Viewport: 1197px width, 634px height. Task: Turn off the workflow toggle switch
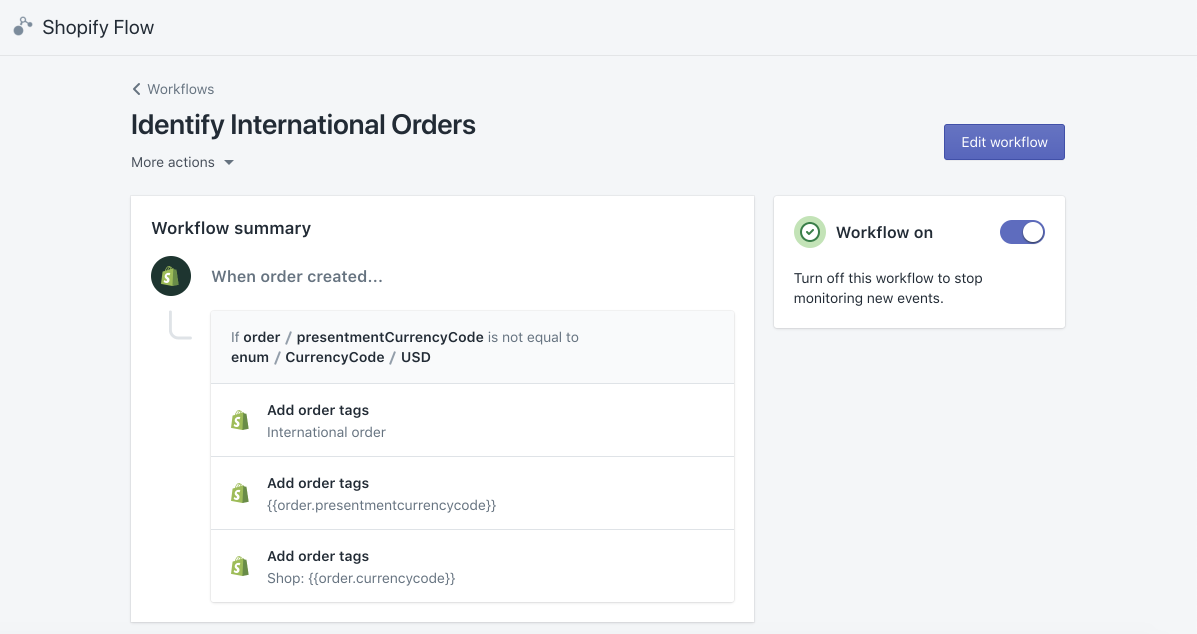pos(1022,232)
